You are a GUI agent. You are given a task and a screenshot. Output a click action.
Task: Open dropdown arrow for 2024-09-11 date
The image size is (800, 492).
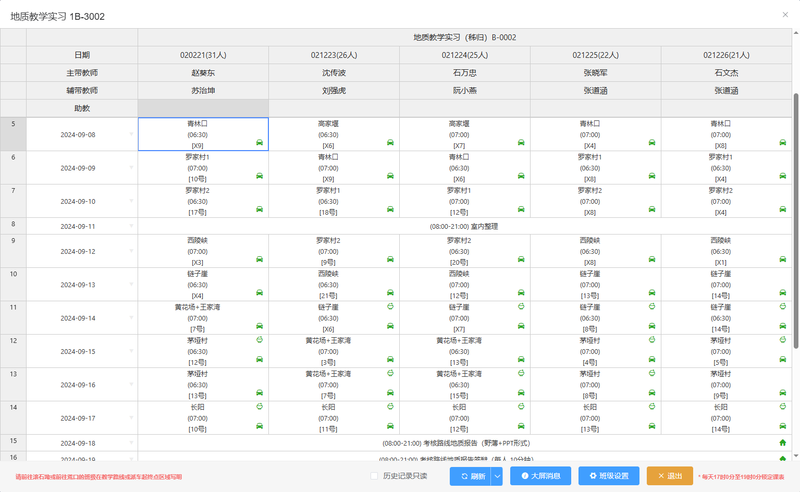(x=130, y=226)
